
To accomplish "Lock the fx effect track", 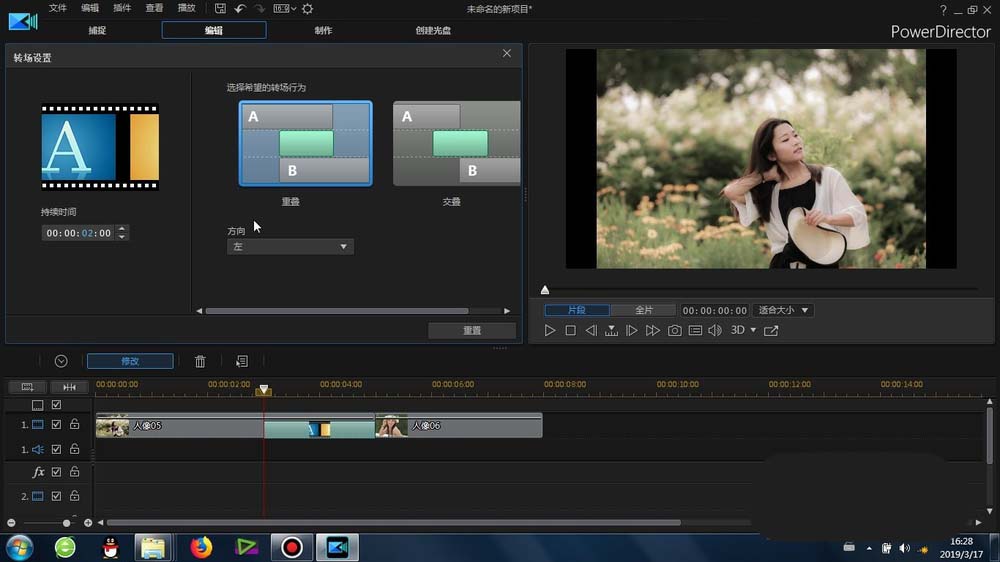I will pos(75,472).
